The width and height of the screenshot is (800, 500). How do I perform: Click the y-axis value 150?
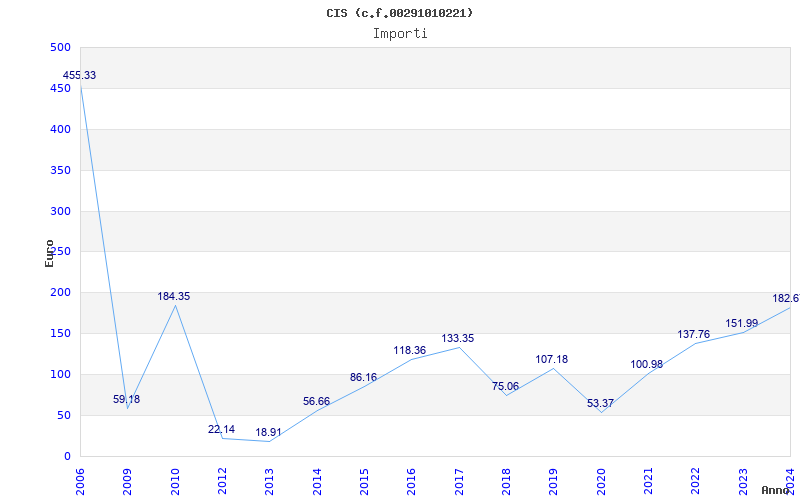click(60, 334)
